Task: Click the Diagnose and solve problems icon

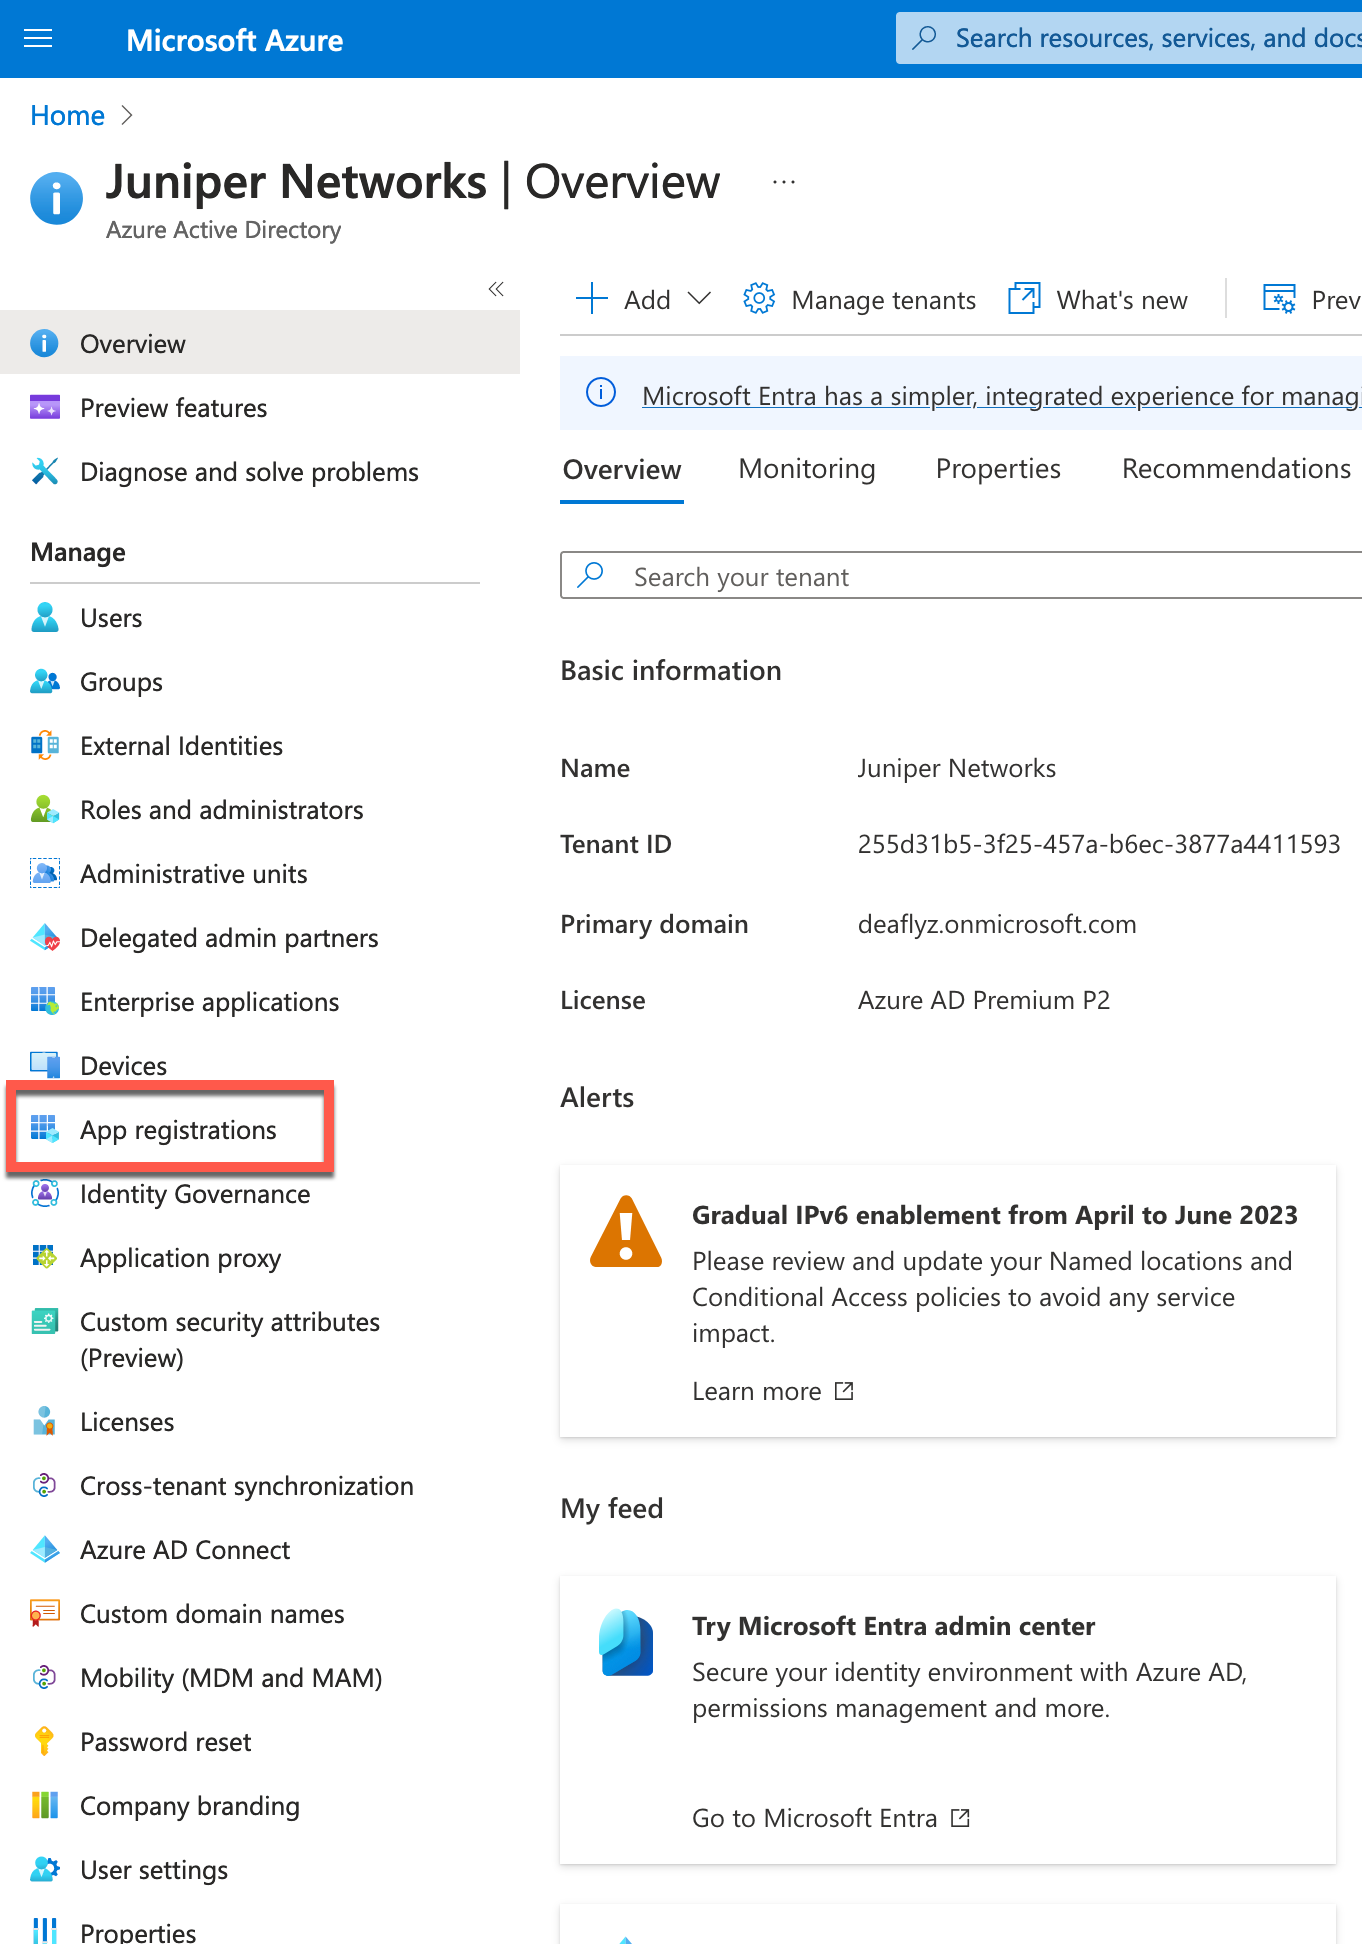Action: [x=45, y=471]
